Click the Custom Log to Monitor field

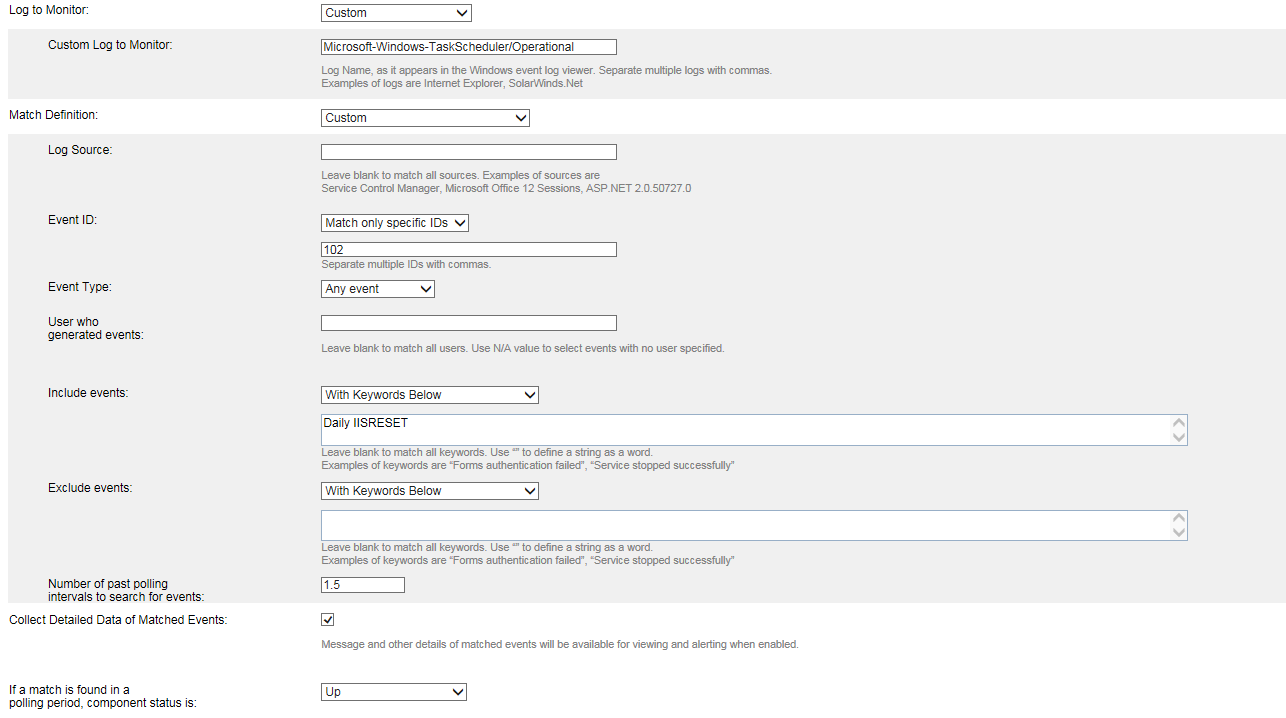click(469, 47)
